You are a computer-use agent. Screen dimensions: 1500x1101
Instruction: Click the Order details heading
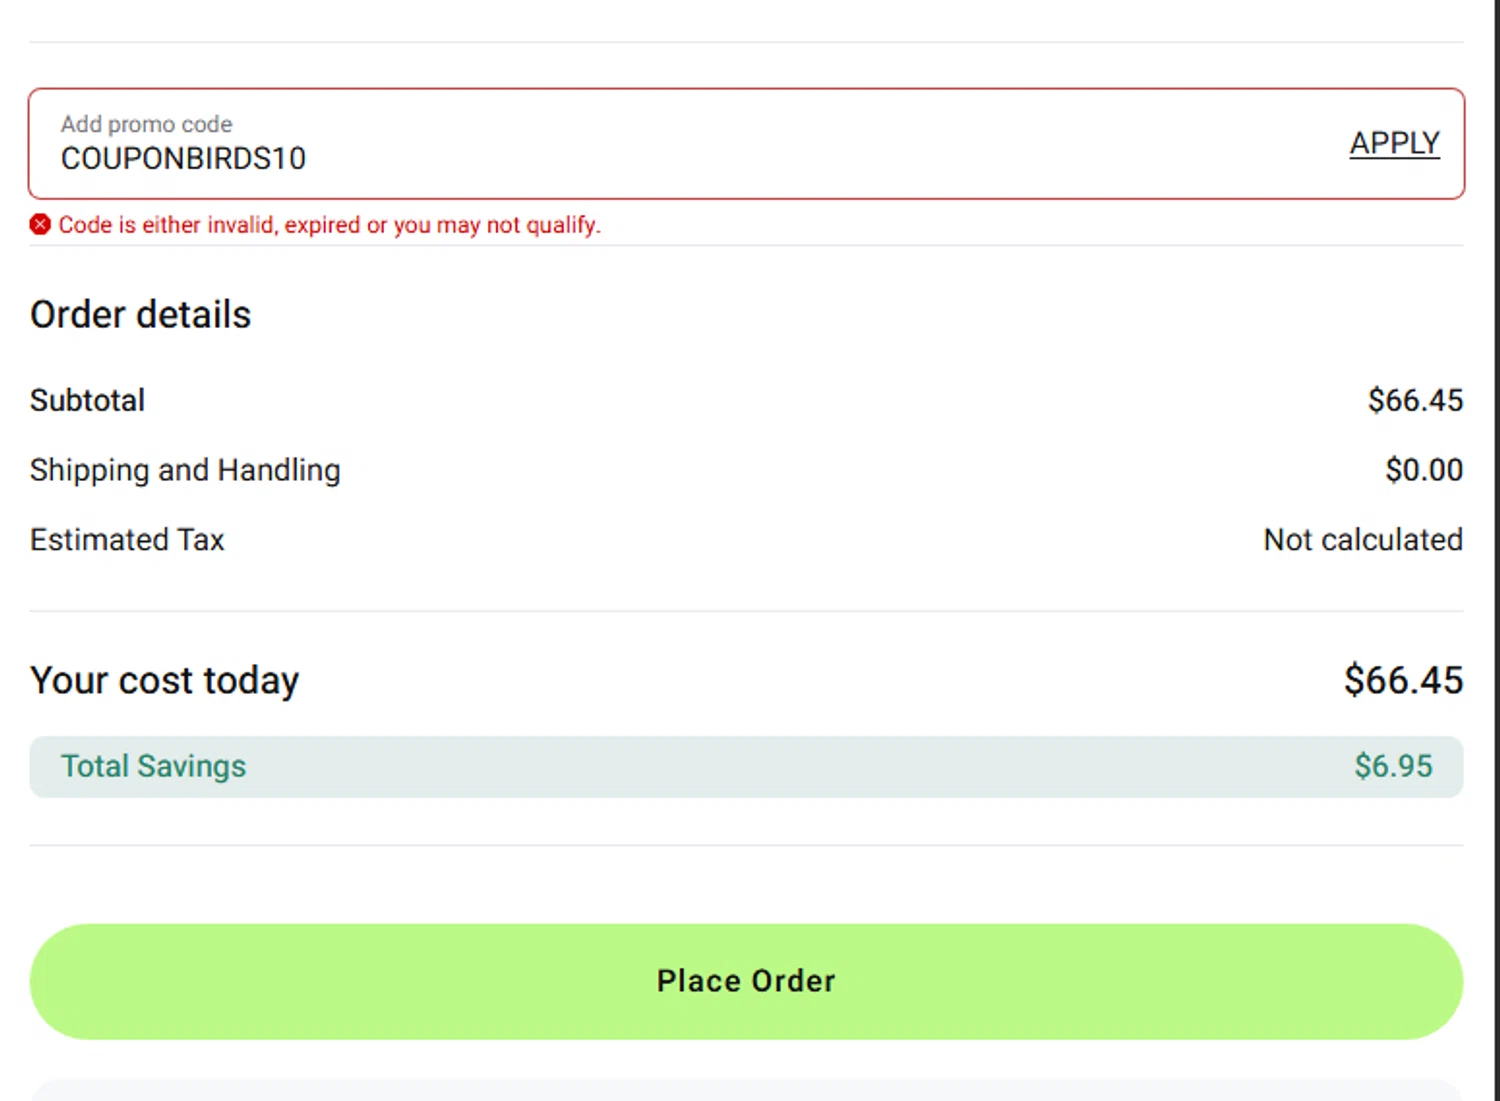point(140,315)
